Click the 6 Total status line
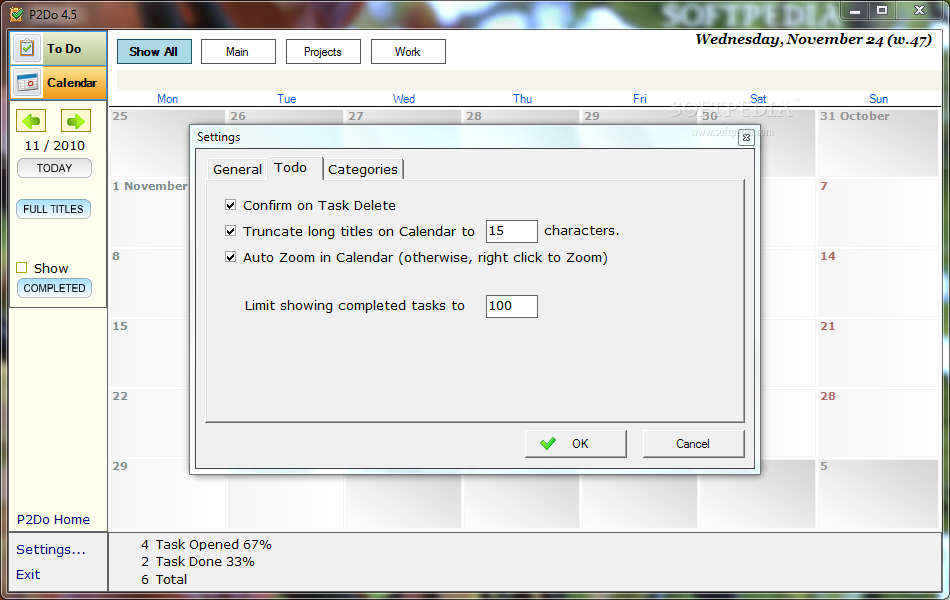The width and height of the screenshot is (950, 600). (x=164, y=579)
